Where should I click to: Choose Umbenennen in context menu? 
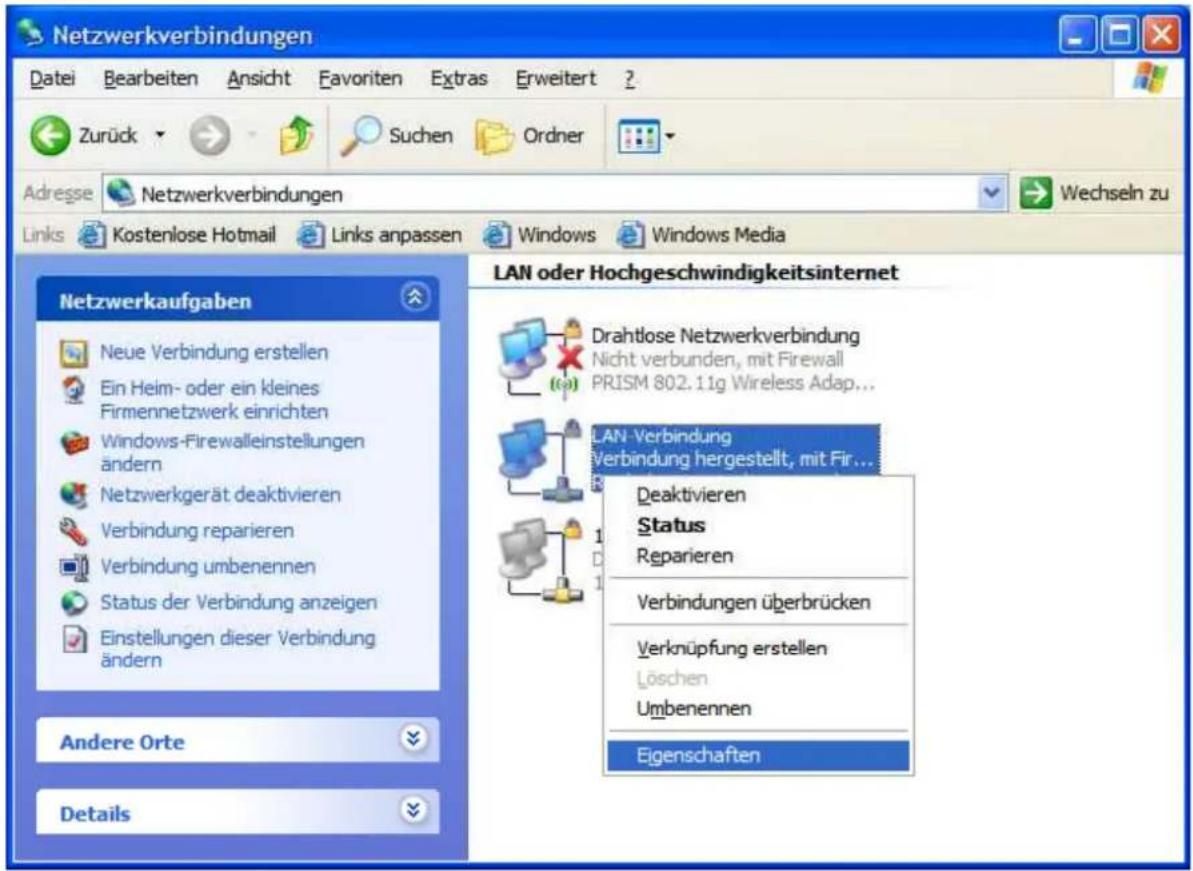coord(759,708)
